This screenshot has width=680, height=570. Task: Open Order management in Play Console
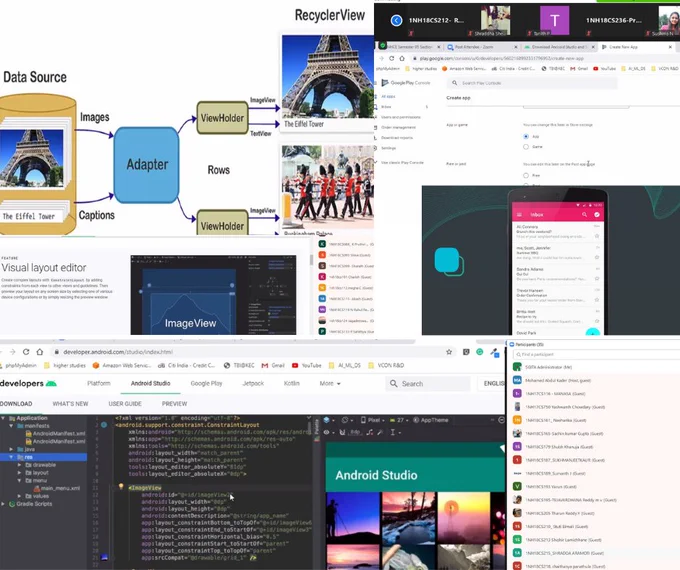pos(399,127)
